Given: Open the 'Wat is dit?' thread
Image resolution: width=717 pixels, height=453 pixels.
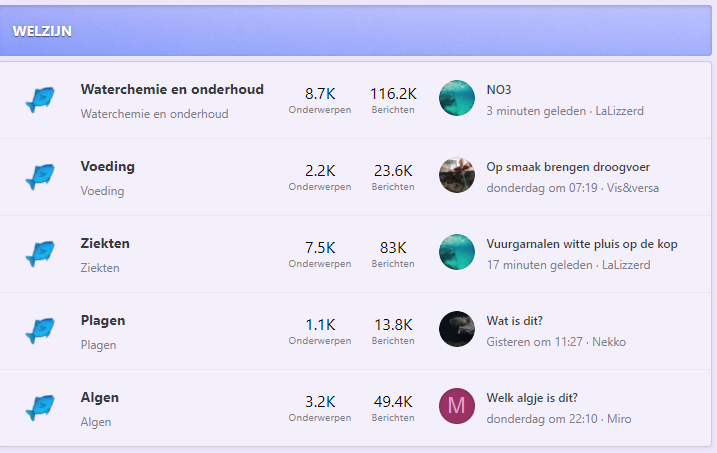Looking at the screenshot, I should (x=515, y=321).
